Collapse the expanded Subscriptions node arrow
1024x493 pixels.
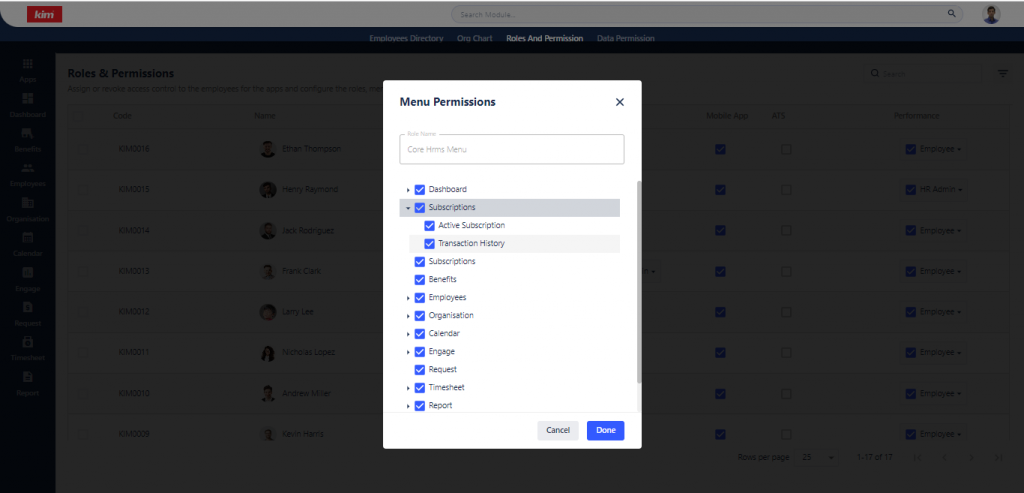pyautogui.click(x=408, y=208)
